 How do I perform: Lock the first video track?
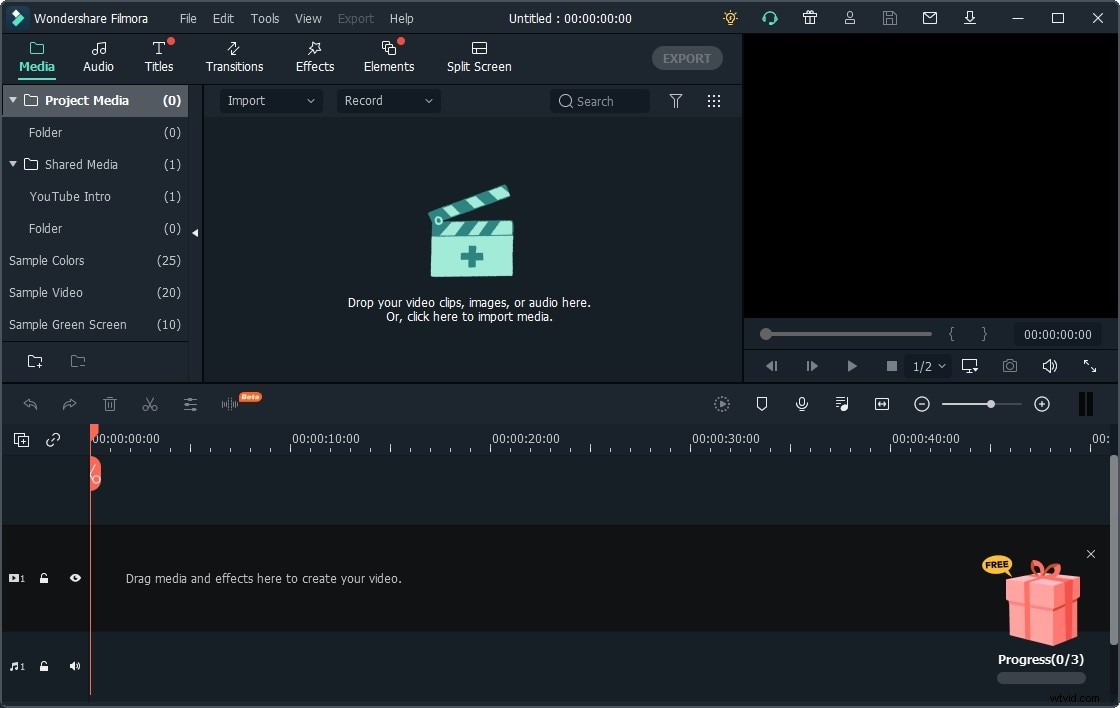point(44,578)
